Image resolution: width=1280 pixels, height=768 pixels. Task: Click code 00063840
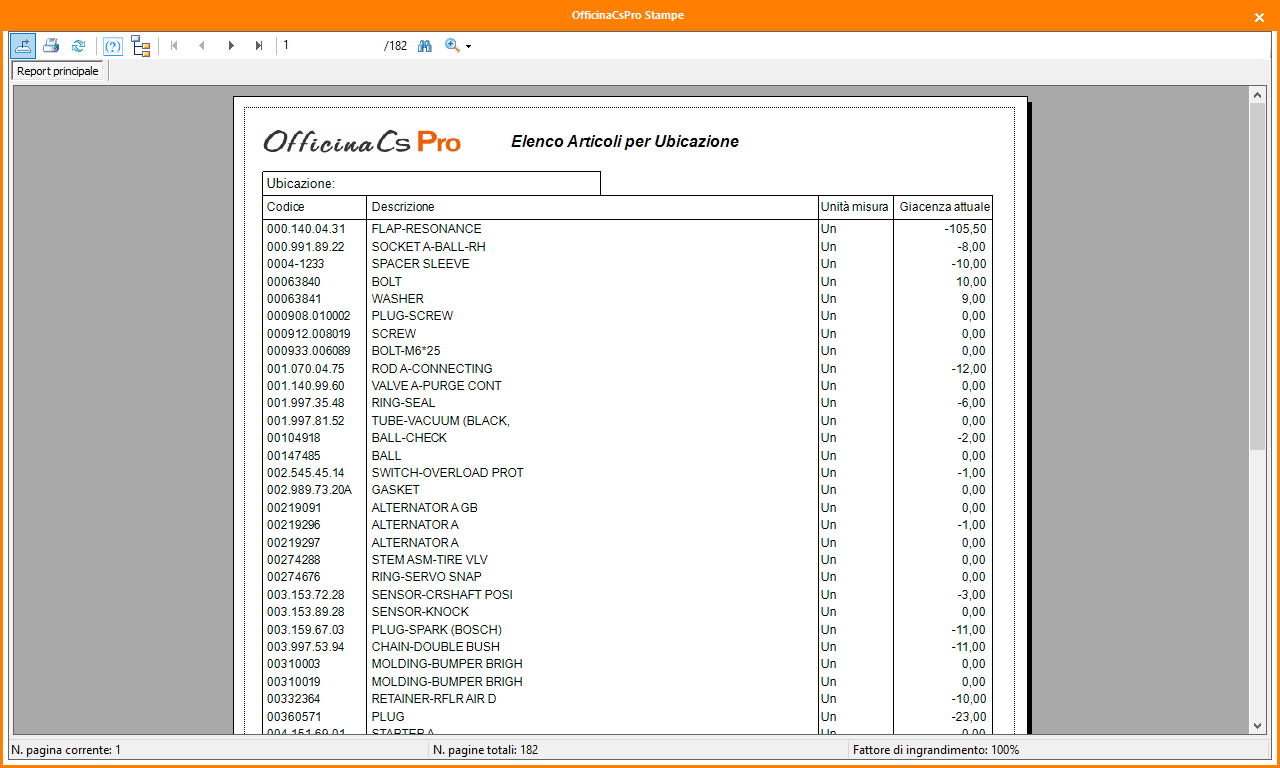pyautogui.click(x=294, y=281)
